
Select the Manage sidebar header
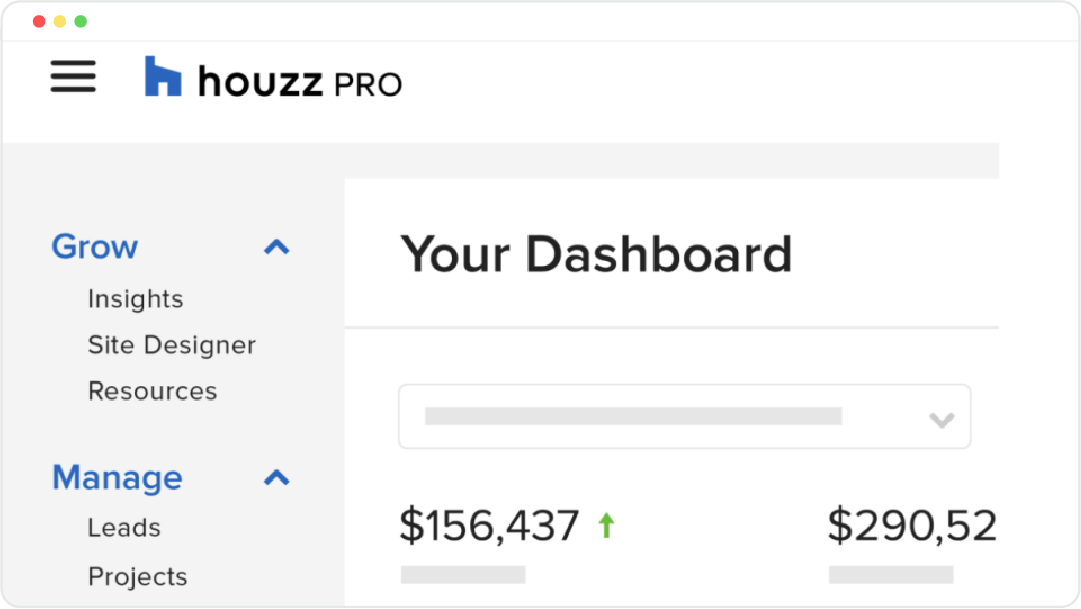click(117, 478)
